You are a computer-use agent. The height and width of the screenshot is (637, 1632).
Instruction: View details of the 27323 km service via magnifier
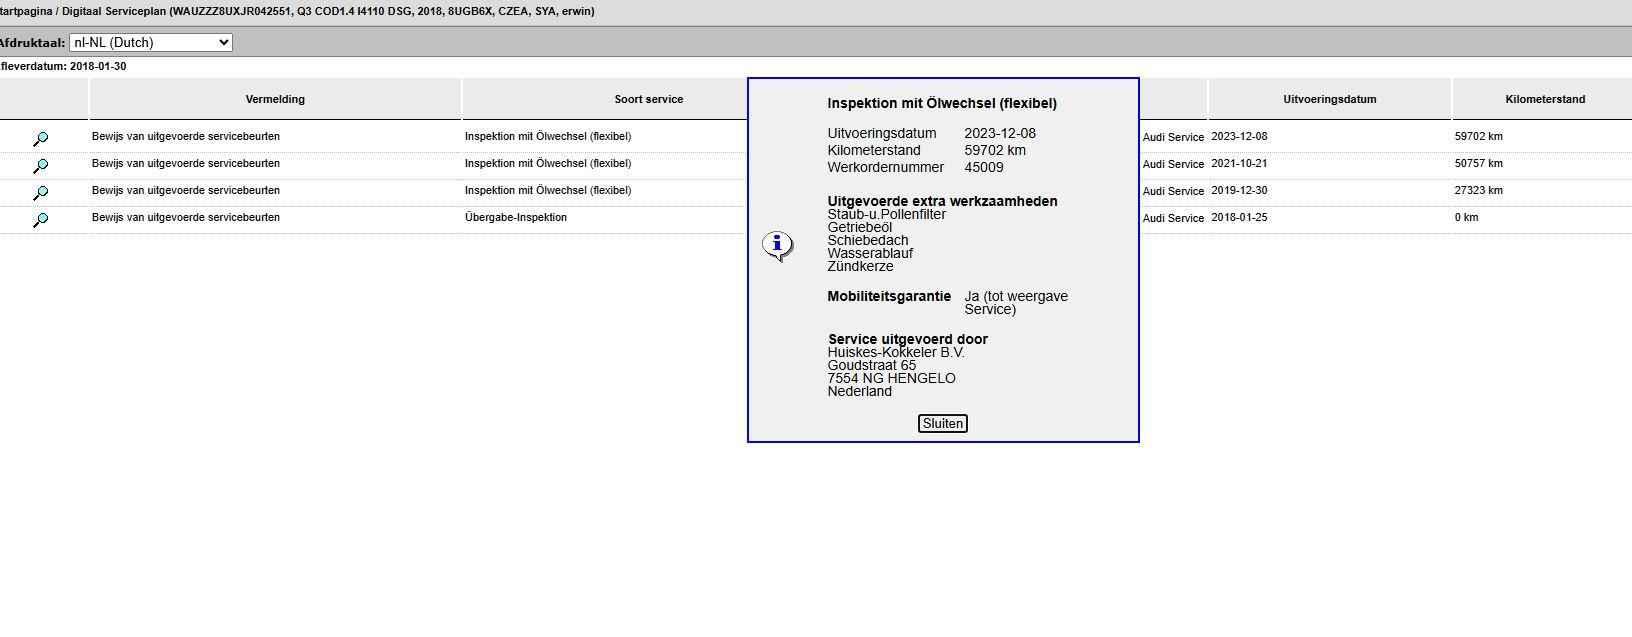click(x=40, y=192)
